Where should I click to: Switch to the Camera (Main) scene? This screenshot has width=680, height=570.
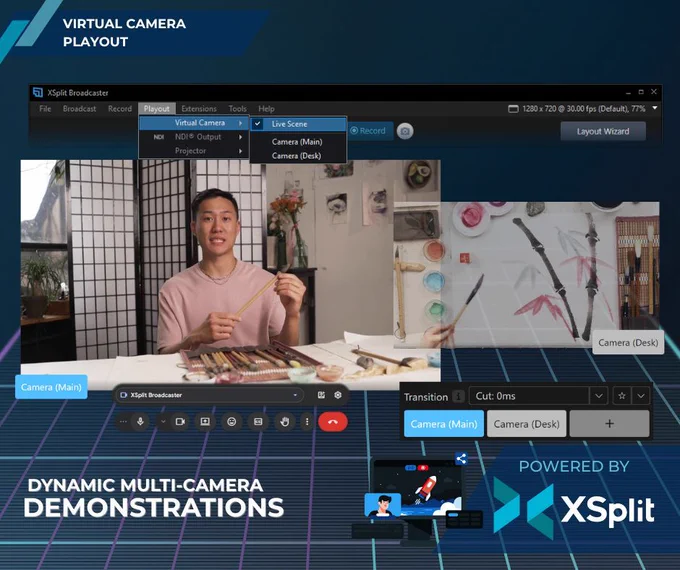point(444,424)
